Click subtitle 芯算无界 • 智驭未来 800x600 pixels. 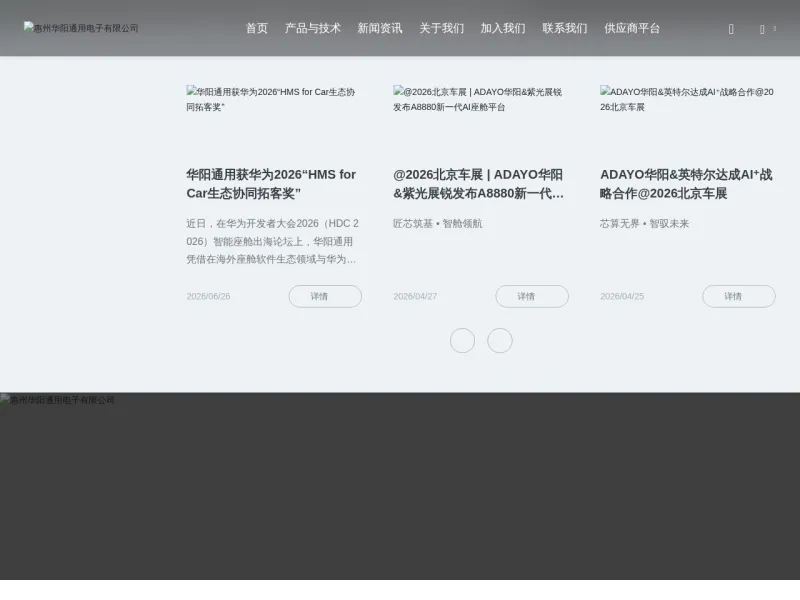coord(644,223)
